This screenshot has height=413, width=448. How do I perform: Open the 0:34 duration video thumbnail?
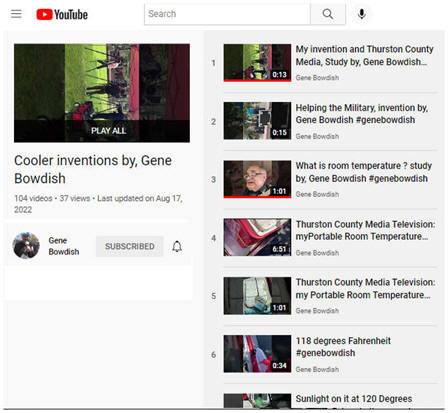pyautogui.click(x=257, y=354)
